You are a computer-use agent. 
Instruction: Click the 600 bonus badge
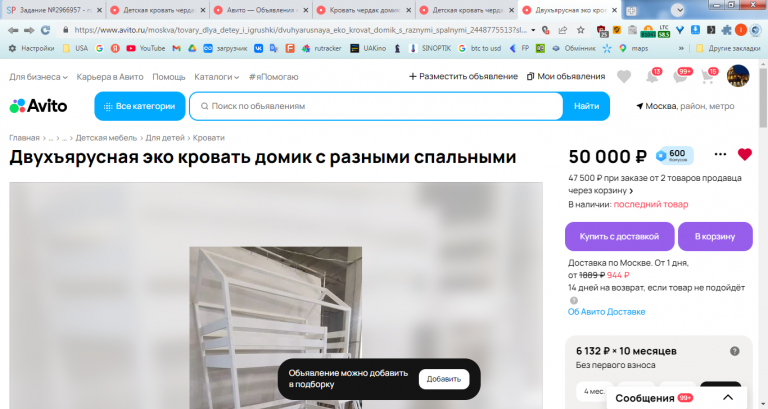tap(675, 156)
